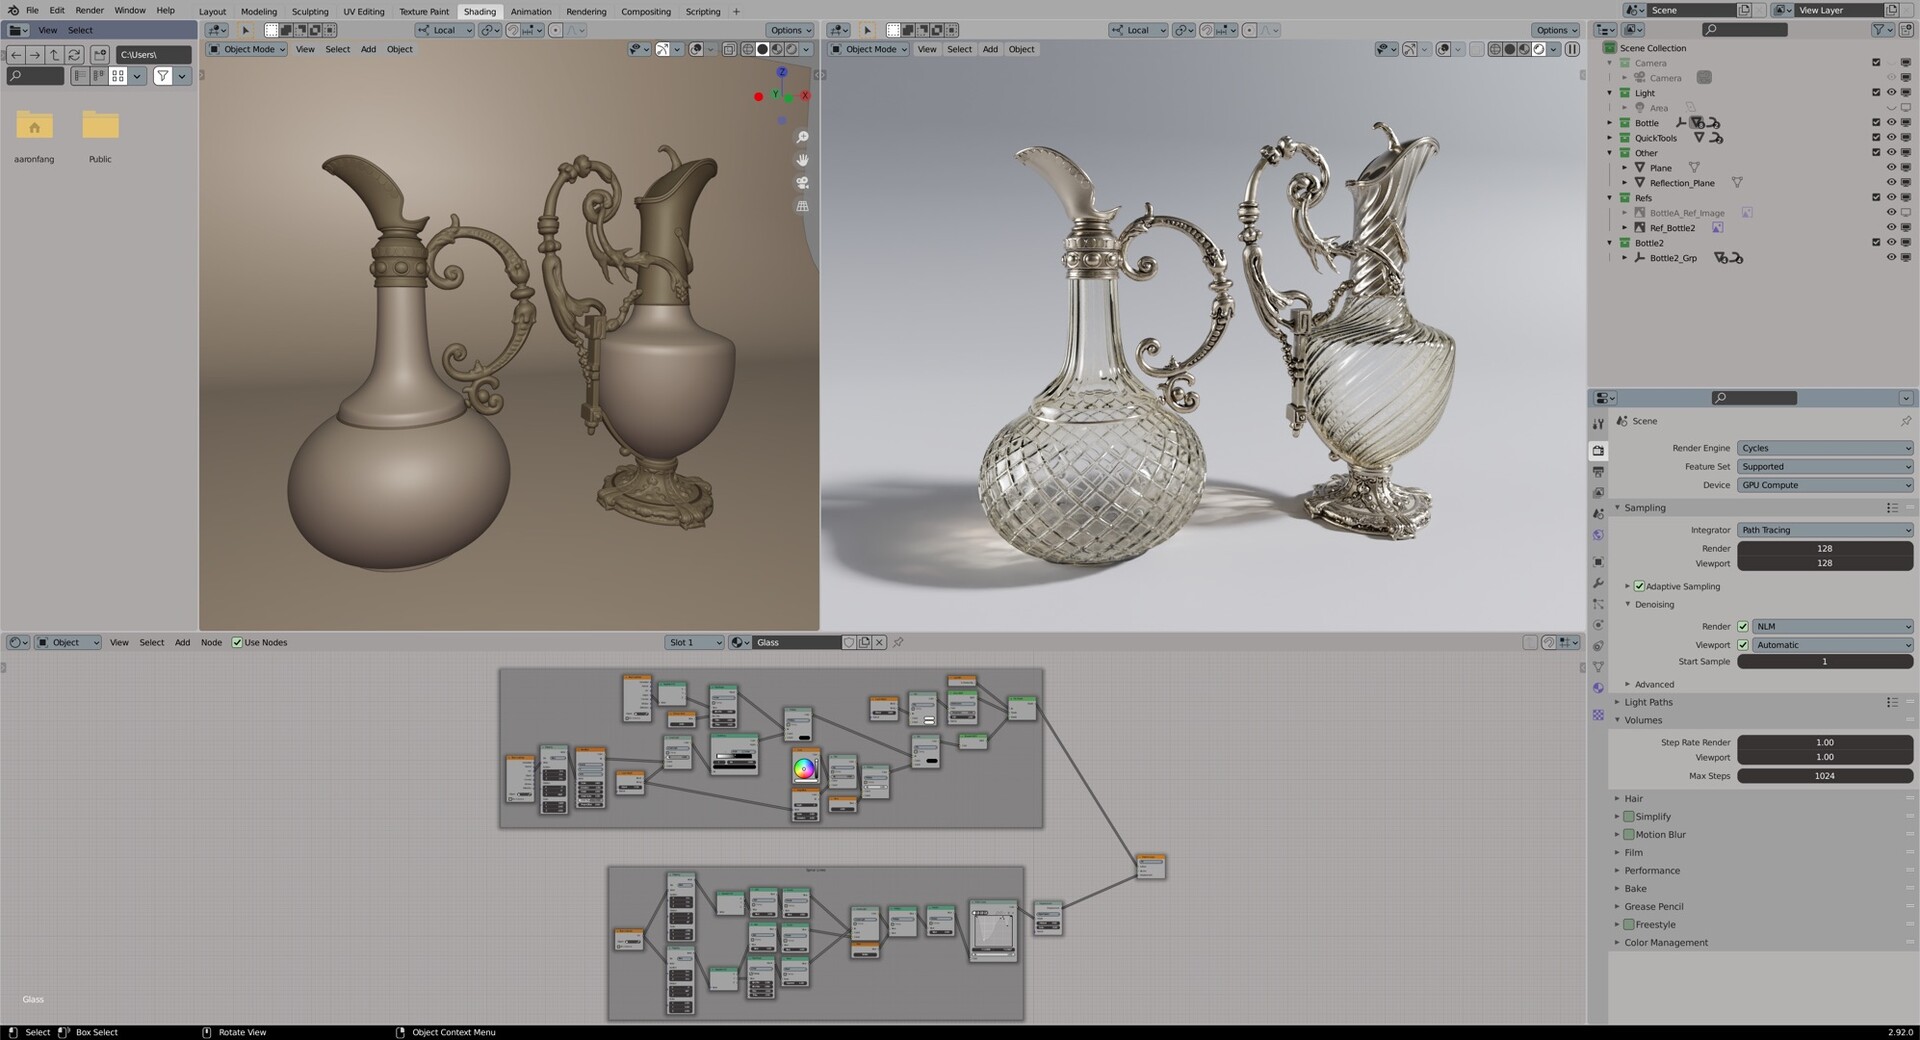Enable the Motion Blur checkbox
This screenshot has height=1040, width=1920.
point(1629,835)
